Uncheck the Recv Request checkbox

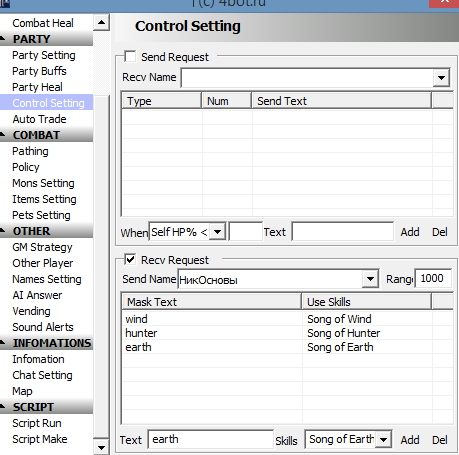pos(130,259)
